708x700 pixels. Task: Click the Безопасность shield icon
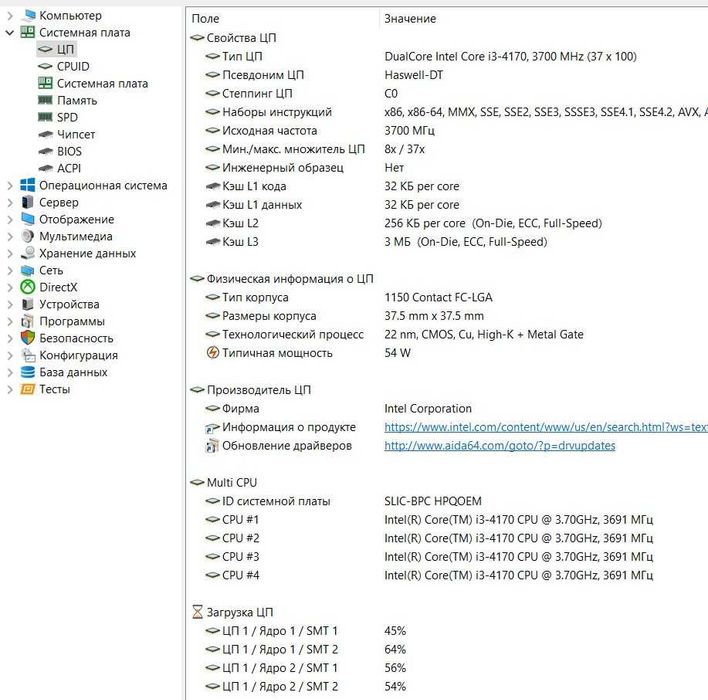(28, 338)
